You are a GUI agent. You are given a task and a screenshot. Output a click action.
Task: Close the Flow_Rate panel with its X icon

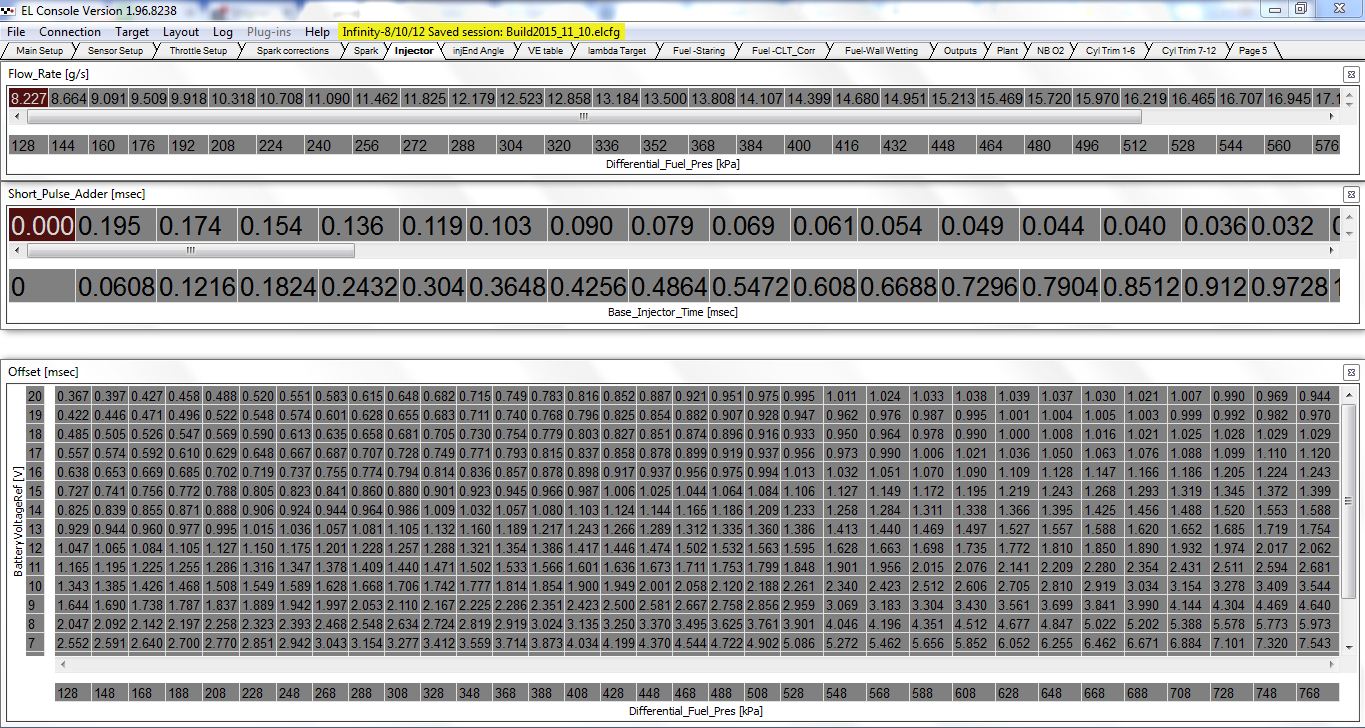(1350, 74)
